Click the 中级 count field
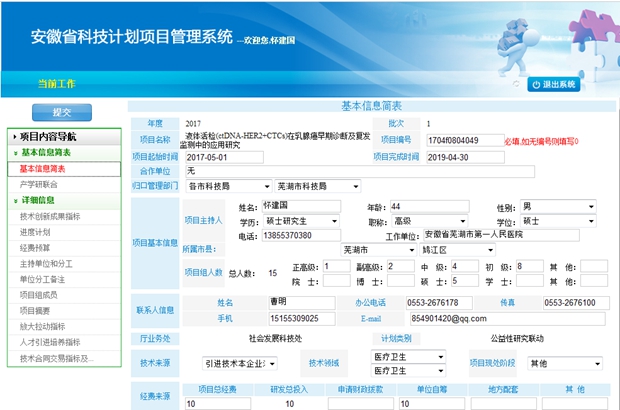Image resolution: width=620 pixels, height=410 pixels. click(465, 266)
